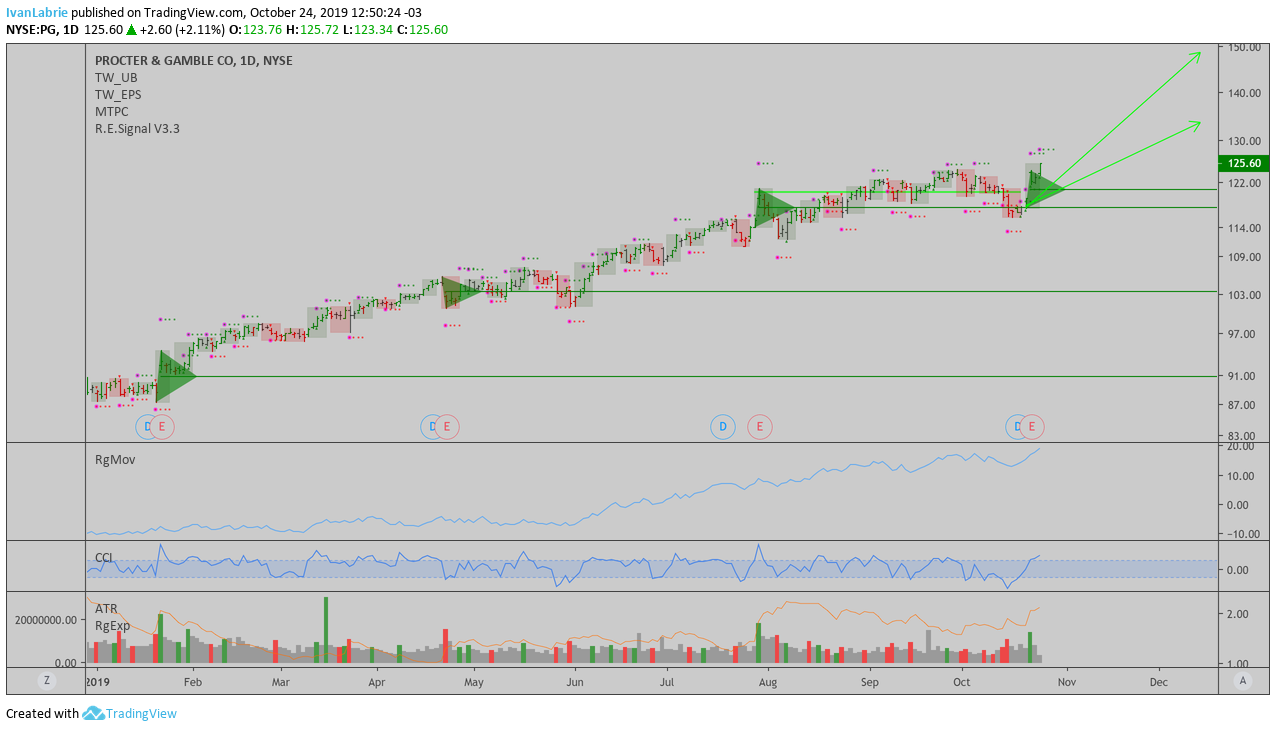This screenshot has width=1276, height=731.
Task: Click the Dec label on time axis
Action: (x=1159, y=682)
